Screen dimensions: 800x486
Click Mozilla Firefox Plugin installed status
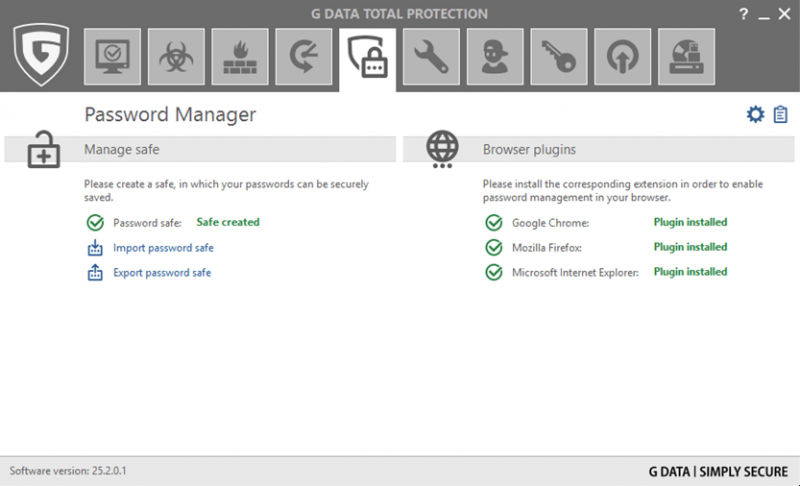(690, 247)
